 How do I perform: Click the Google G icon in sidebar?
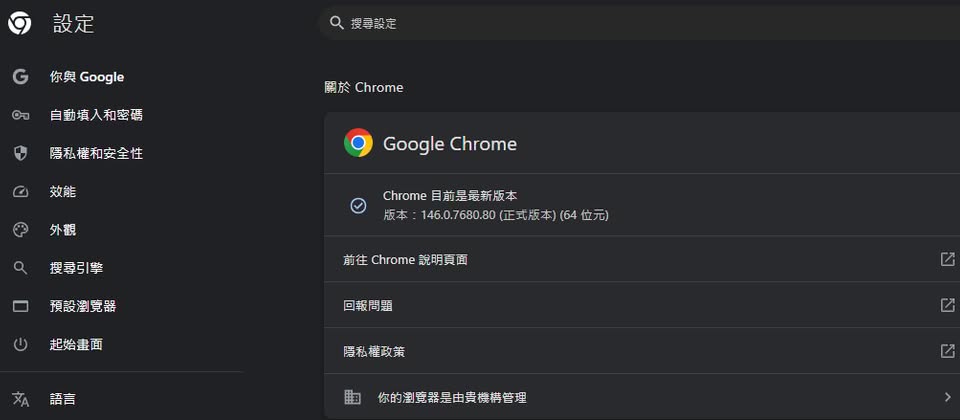click(20, 77)
